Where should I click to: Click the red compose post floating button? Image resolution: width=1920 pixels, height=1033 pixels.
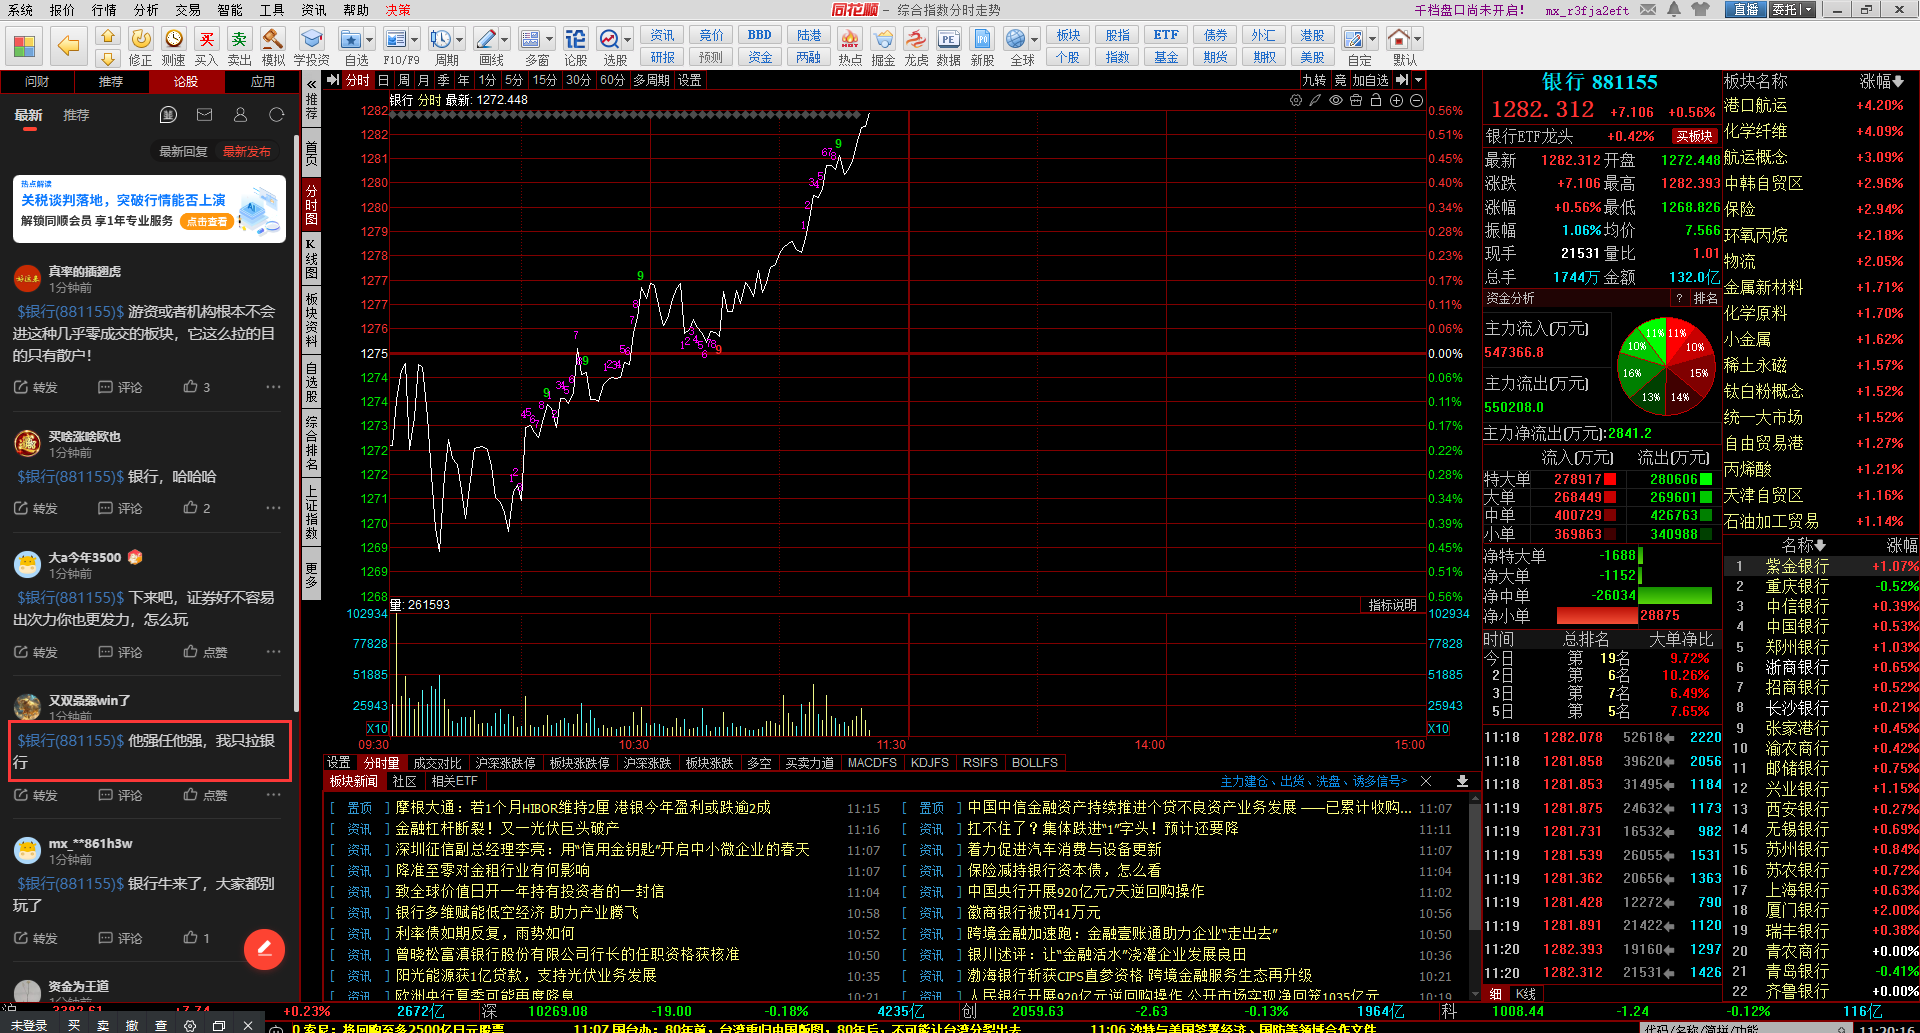coord(264,949)
